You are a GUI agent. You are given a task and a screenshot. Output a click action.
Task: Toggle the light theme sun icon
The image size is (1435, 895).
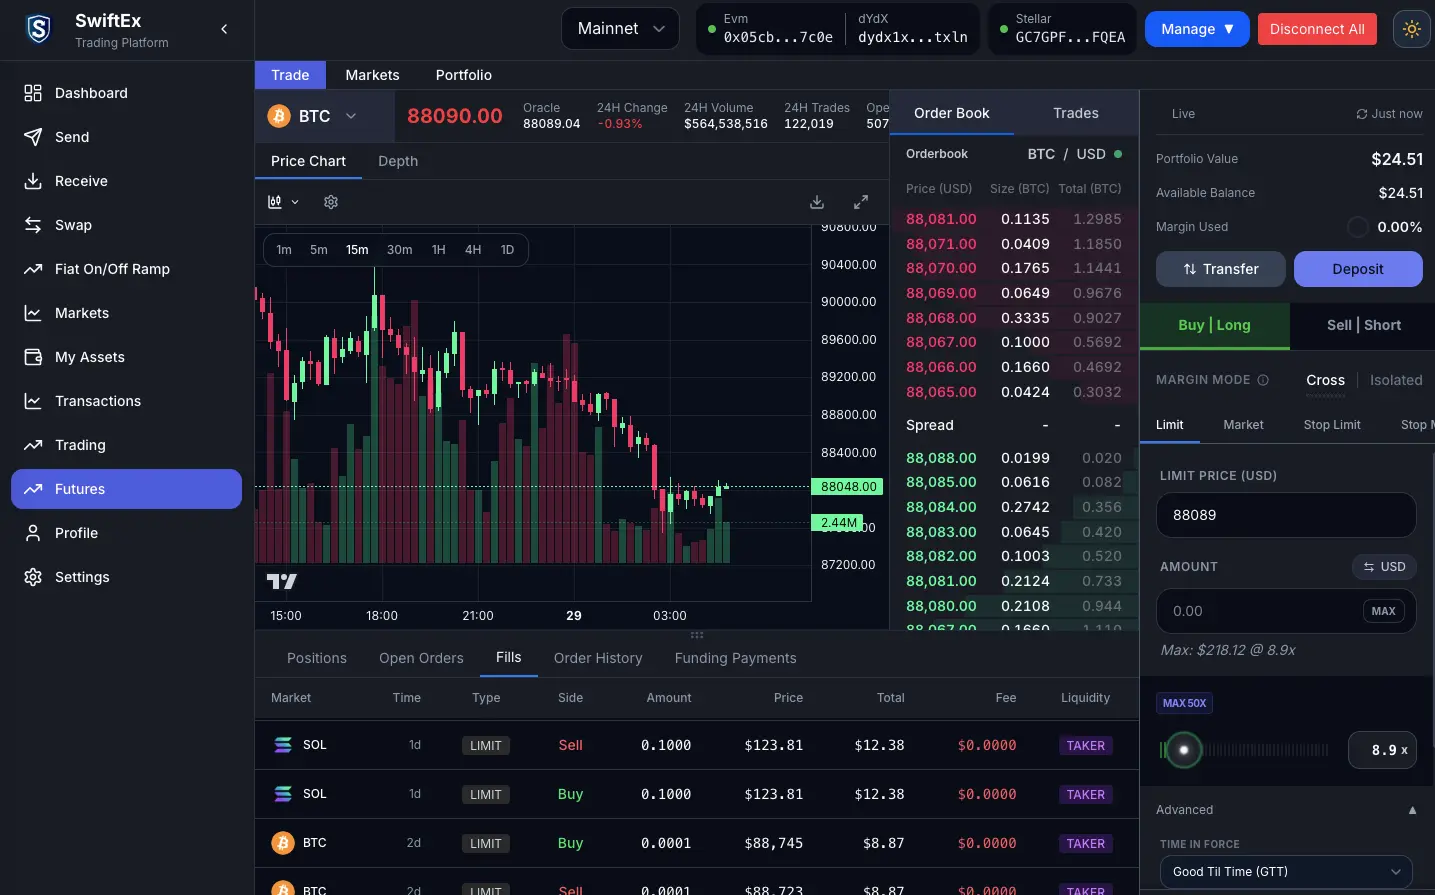[1411, 29]
